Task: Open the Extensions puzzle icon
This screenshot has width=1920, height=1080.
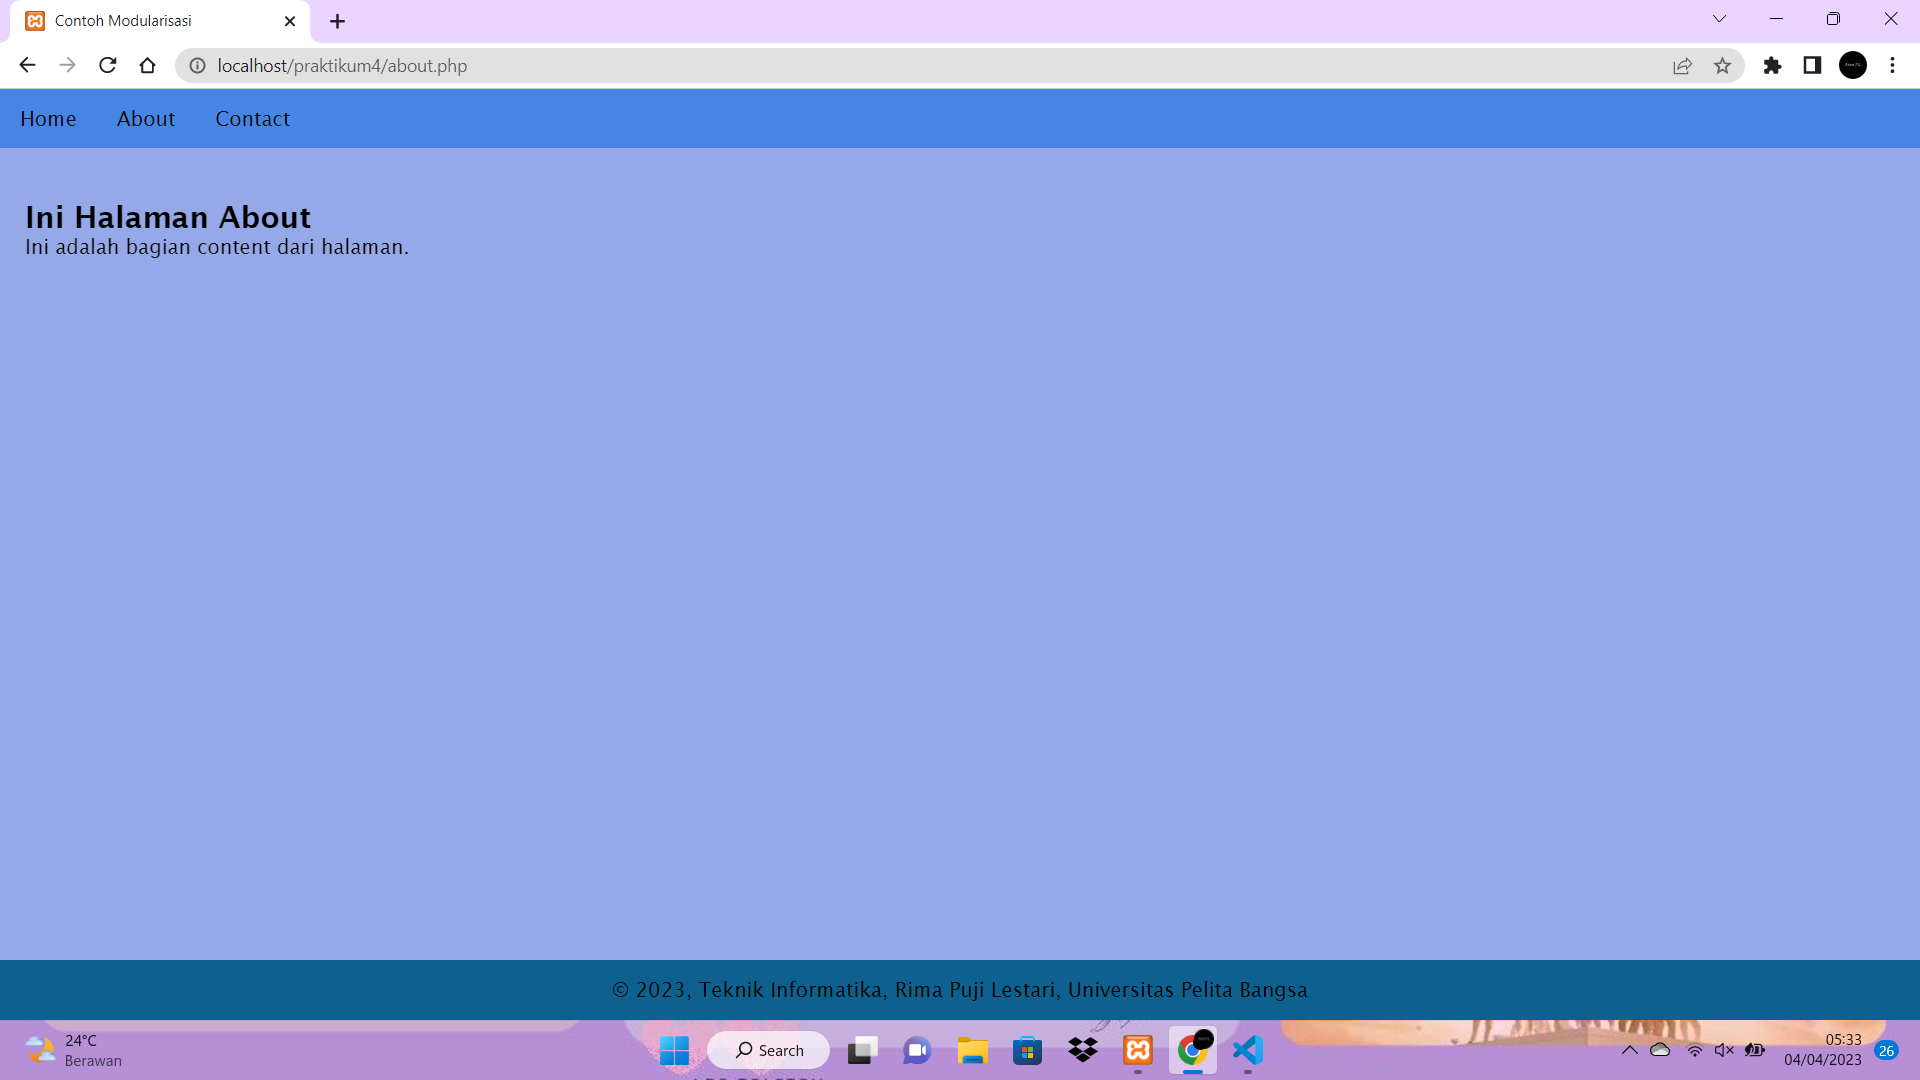Action: [1772, 66]
